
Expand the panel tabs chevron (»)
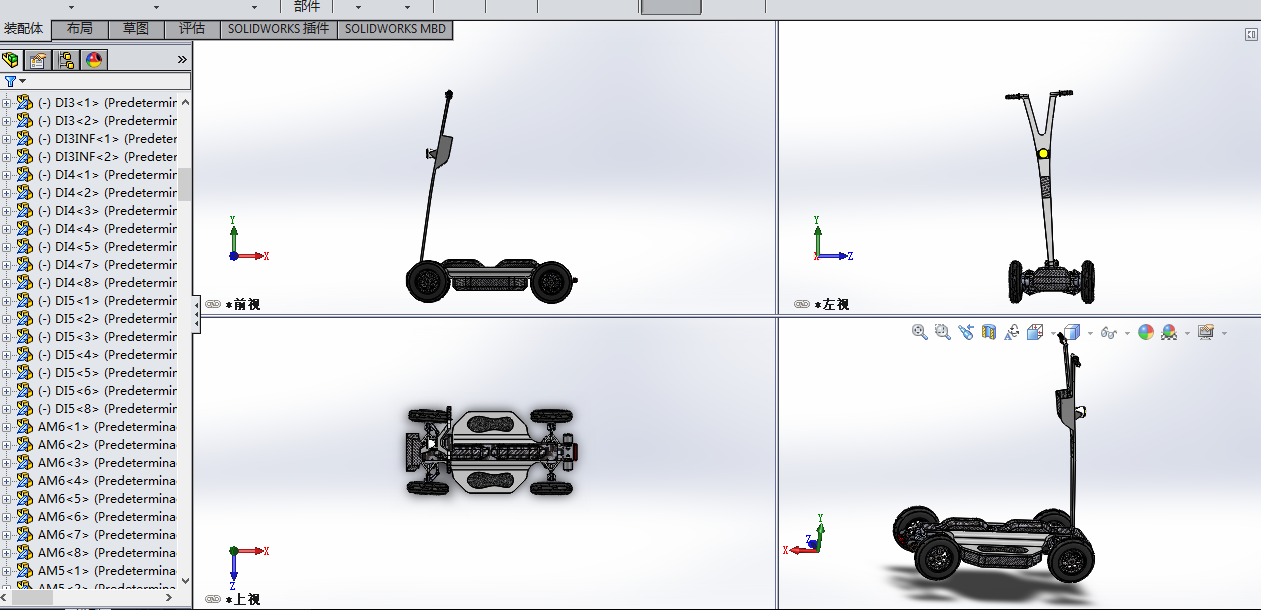(x=182, y=60)
